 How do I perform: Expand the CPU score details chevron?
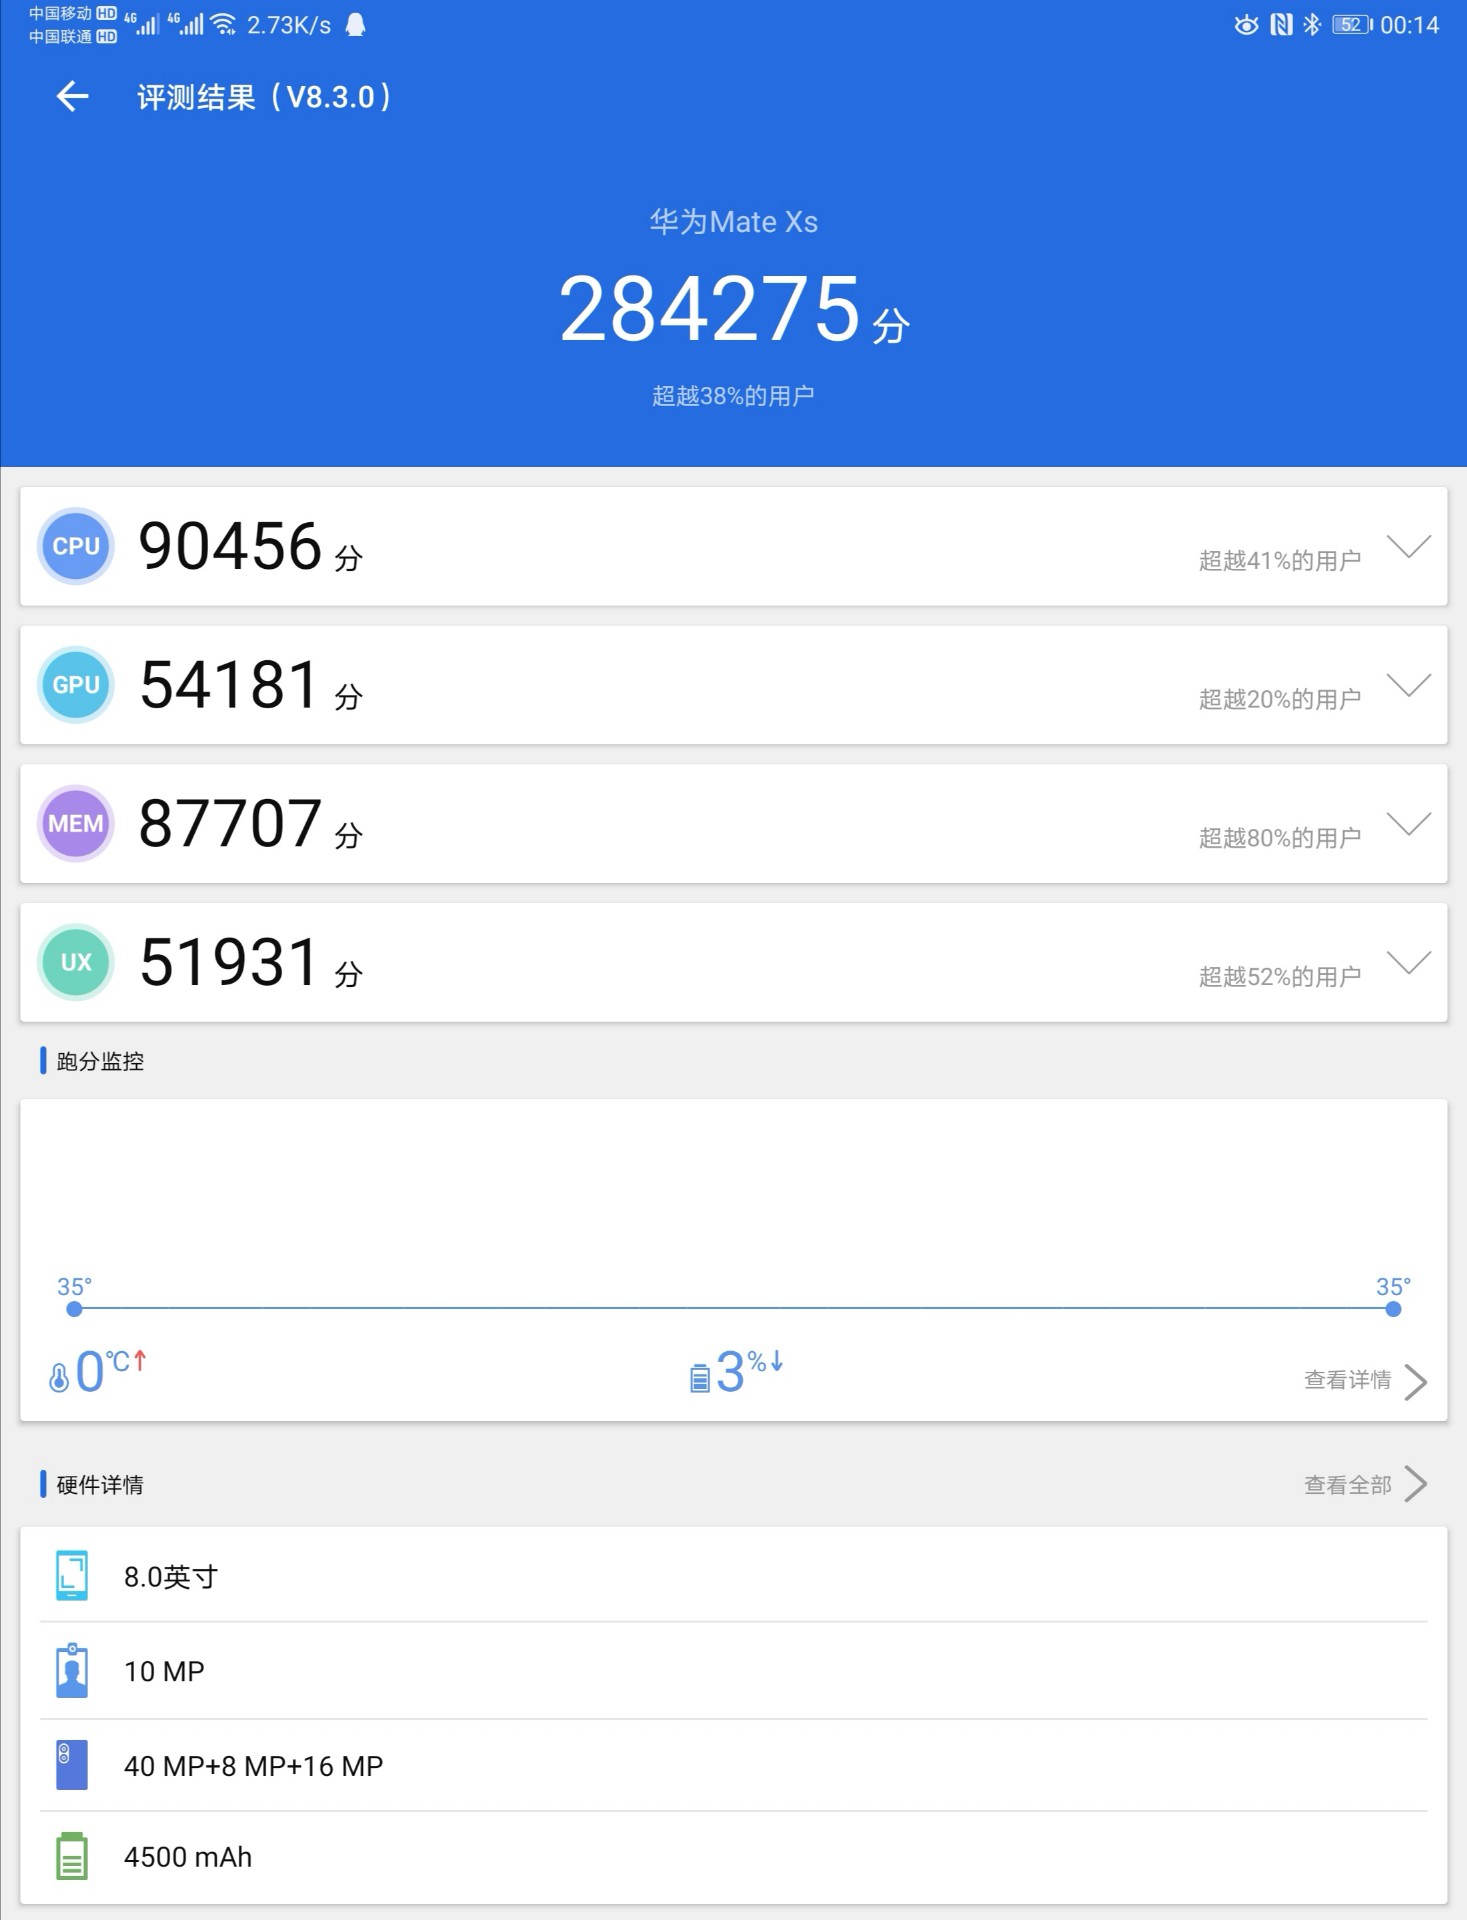point(1409,546)
